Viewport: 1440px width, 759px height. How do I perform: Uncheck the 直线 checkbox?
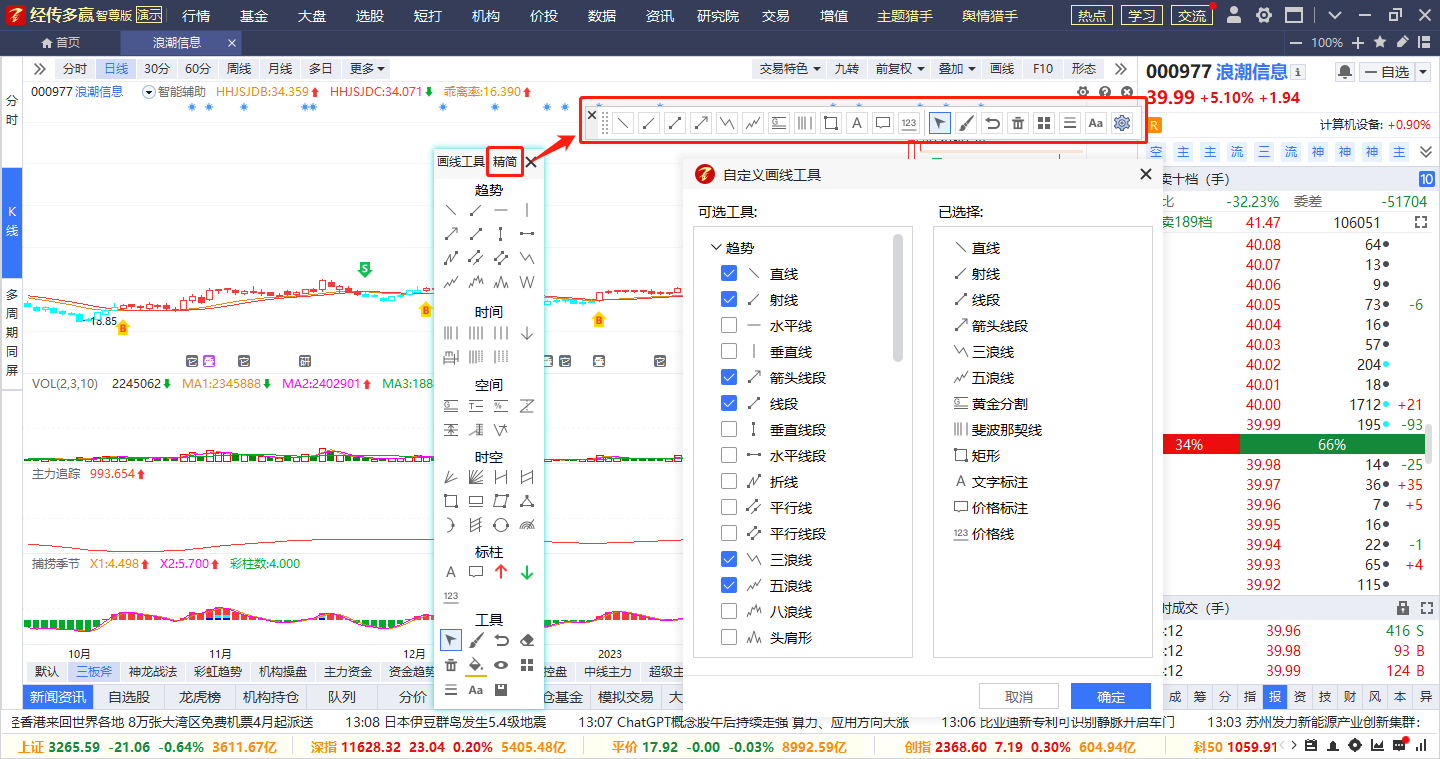pos(729,273)
